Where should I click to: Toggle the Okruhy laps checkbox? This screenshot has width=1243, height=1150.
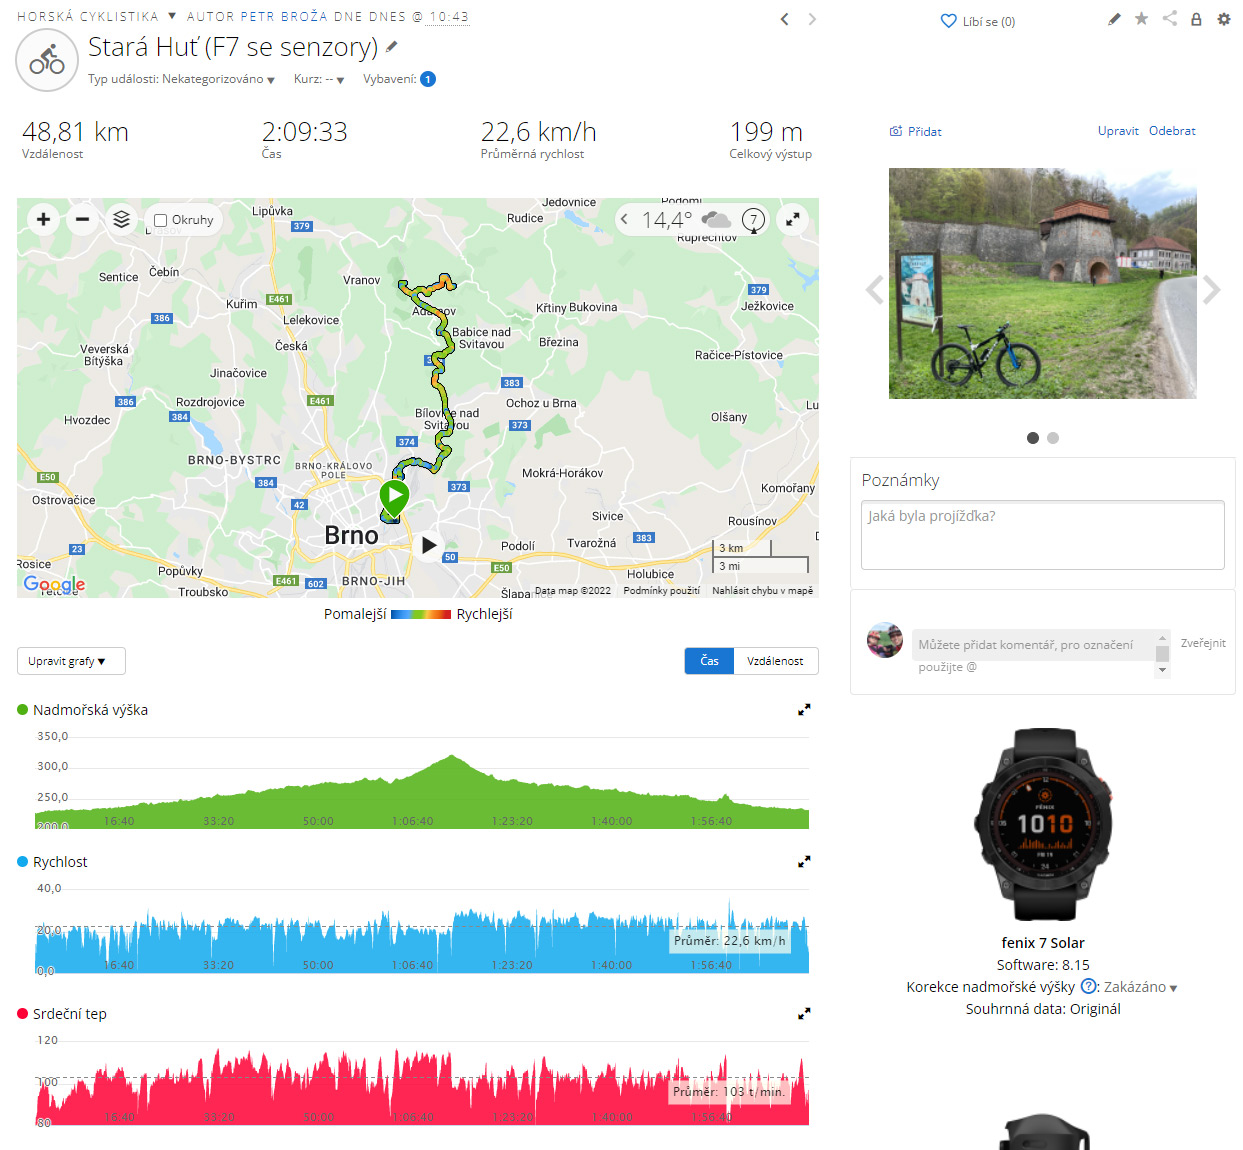coord(160,220)
